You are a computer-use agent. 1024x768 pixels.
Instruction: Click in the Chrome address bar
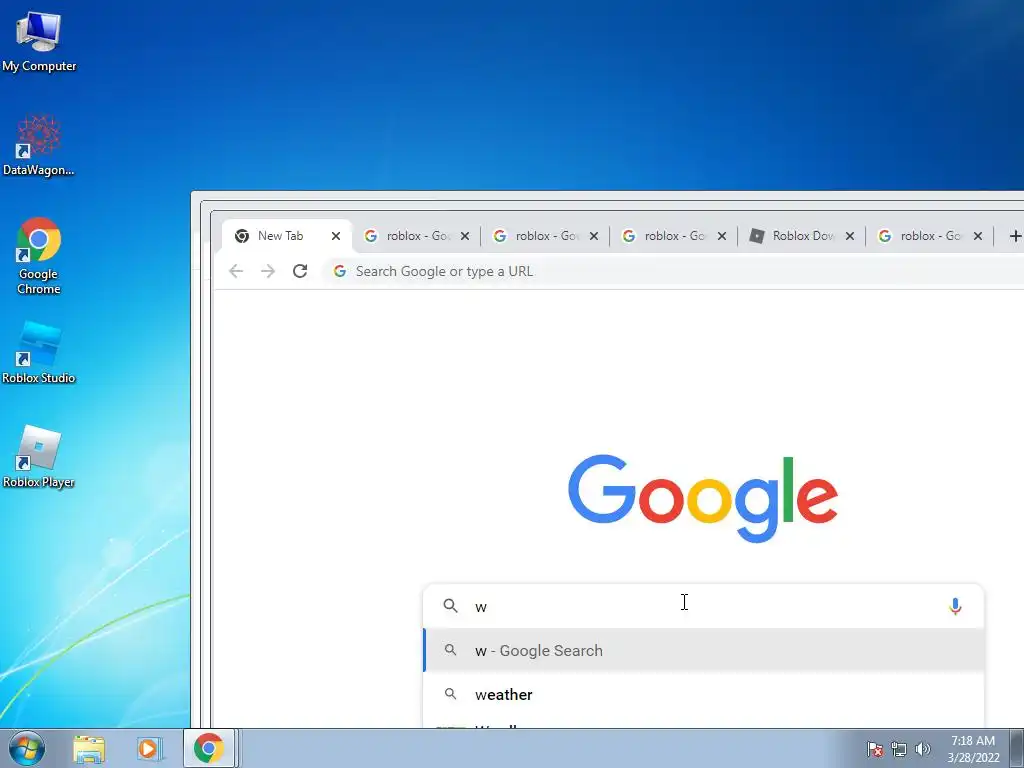pos(673,271)
